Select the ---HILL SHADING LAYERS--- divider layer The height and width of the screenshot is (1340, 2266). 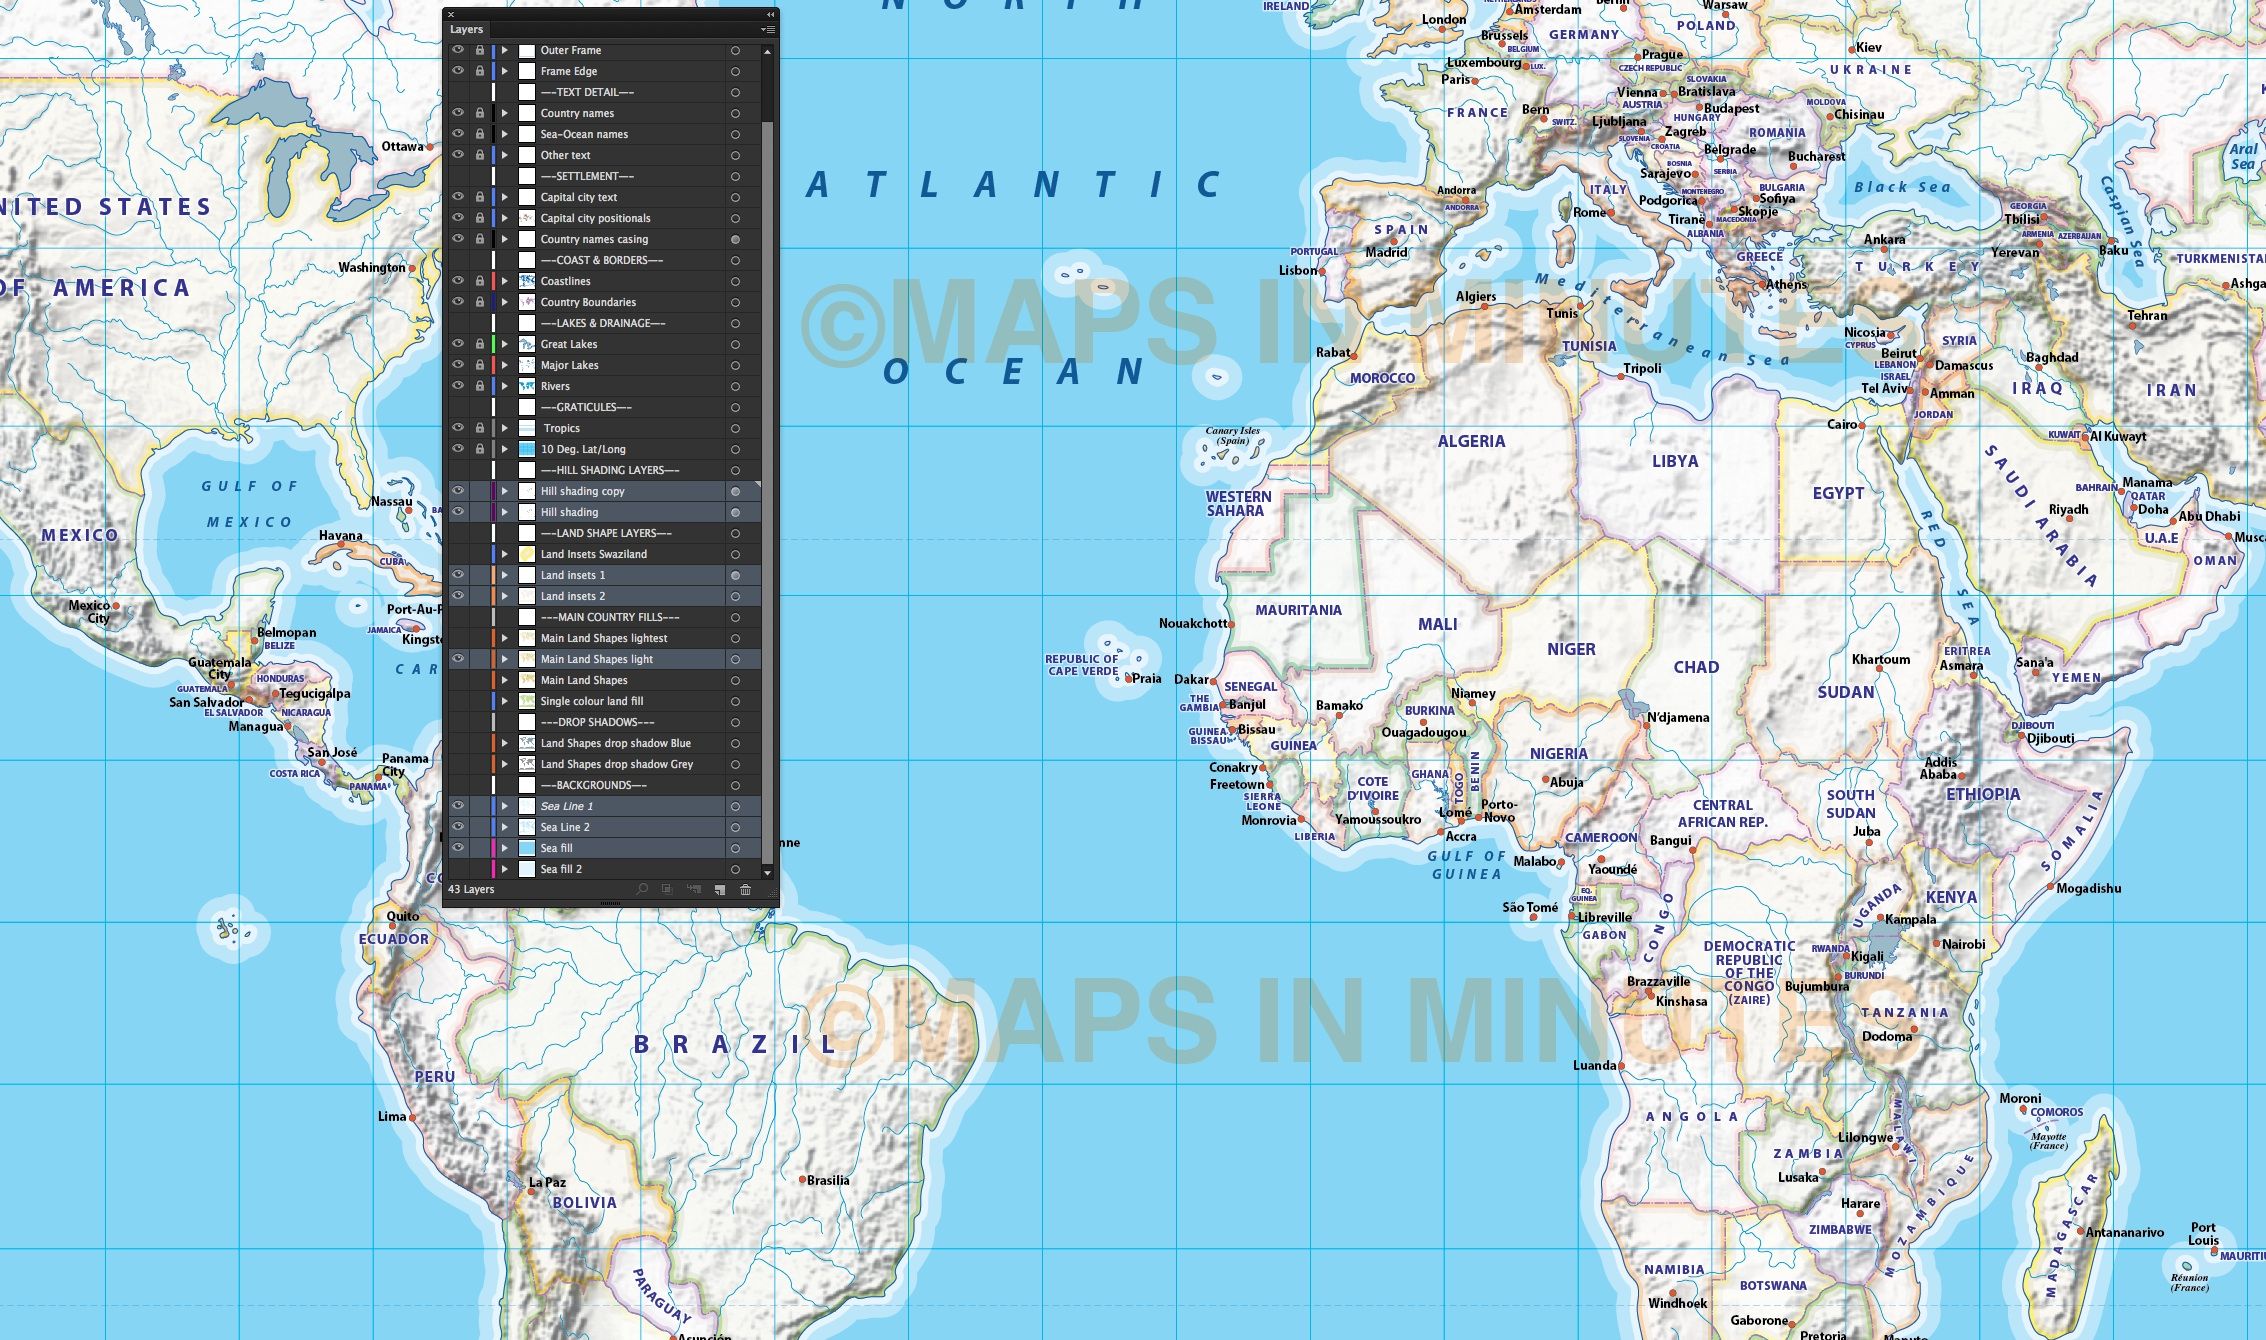610,470
